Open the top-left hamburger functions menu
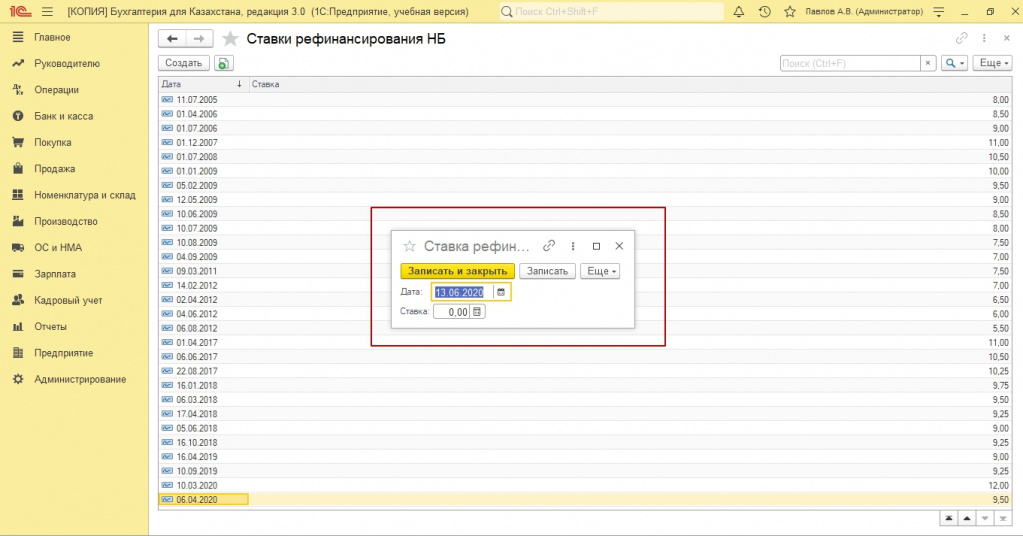Image resolution: width=1023 pixels, height=536 pixels. (47, 12)
